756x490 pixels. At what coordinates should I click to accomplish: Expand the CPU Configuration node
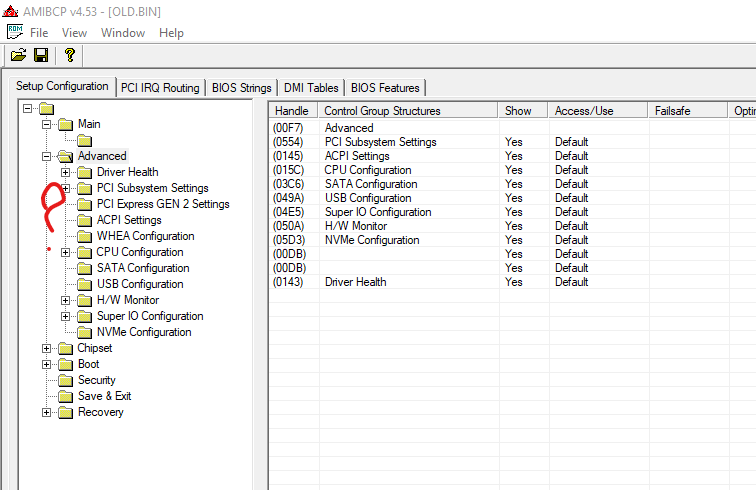click(66, 252)
